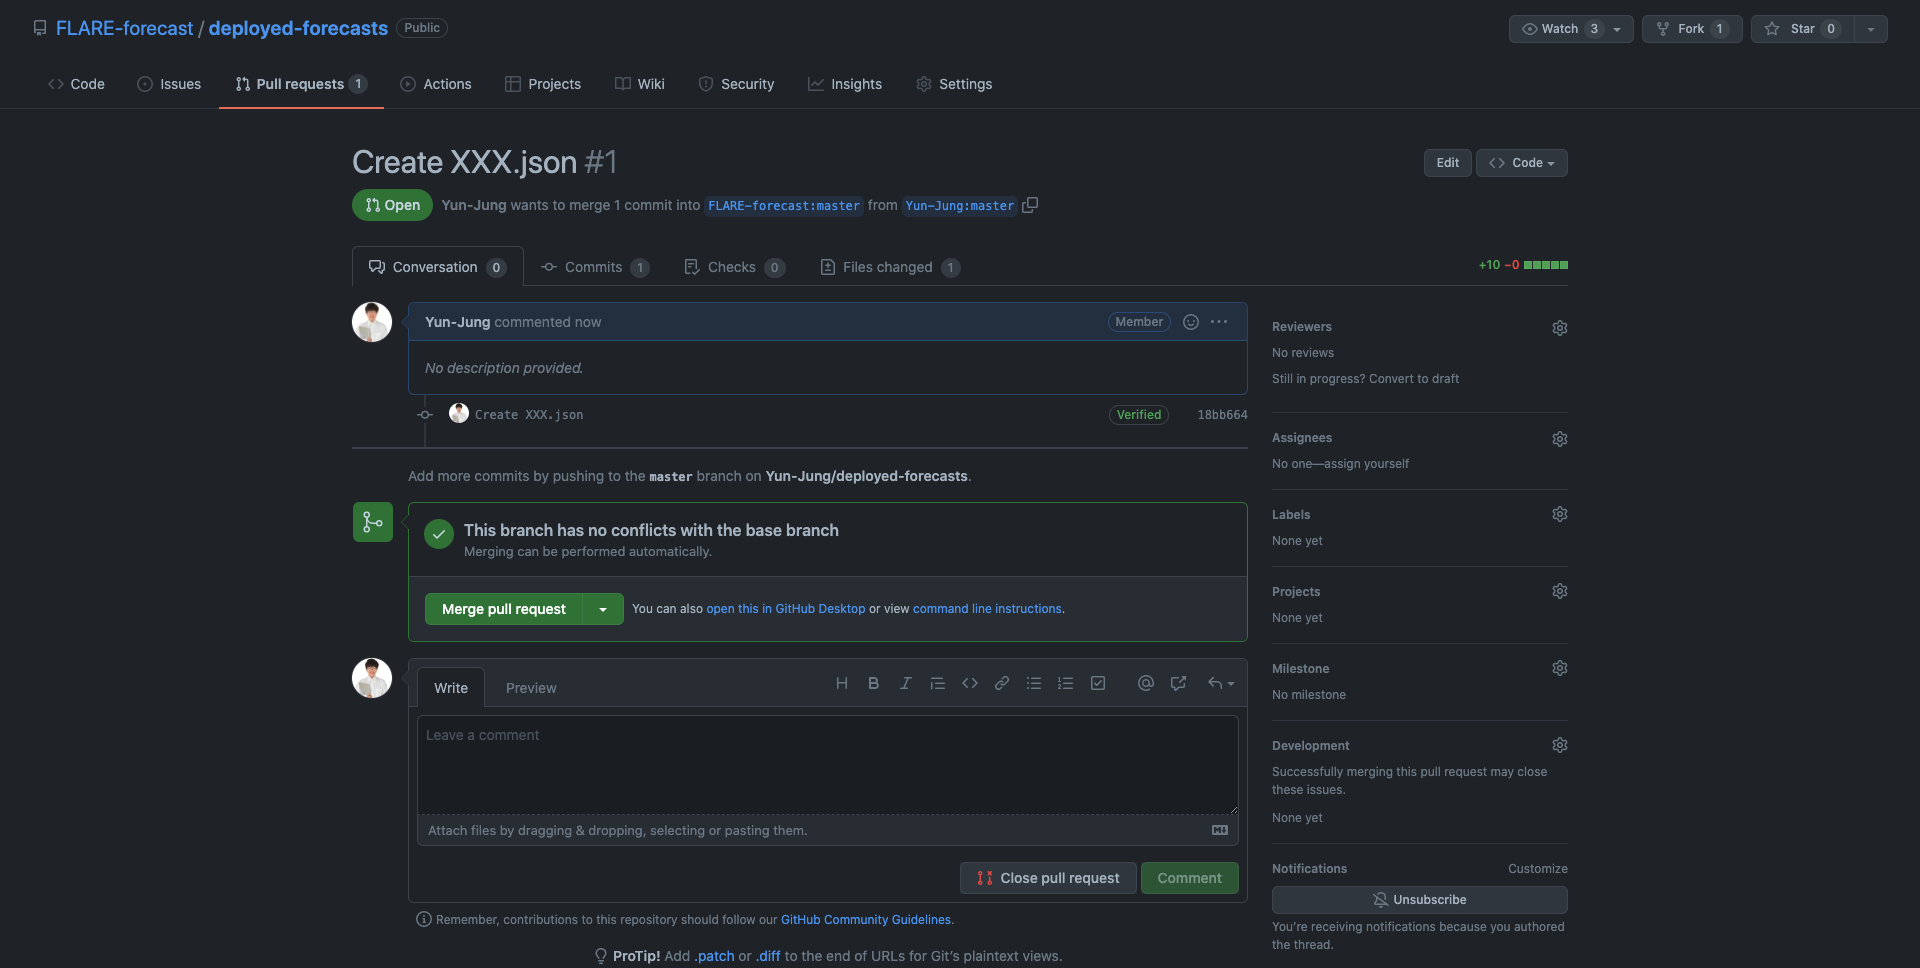This screenshot has width=1920, height=968.
Task: Open the repository Projects tab
Action: pos(543,84)
